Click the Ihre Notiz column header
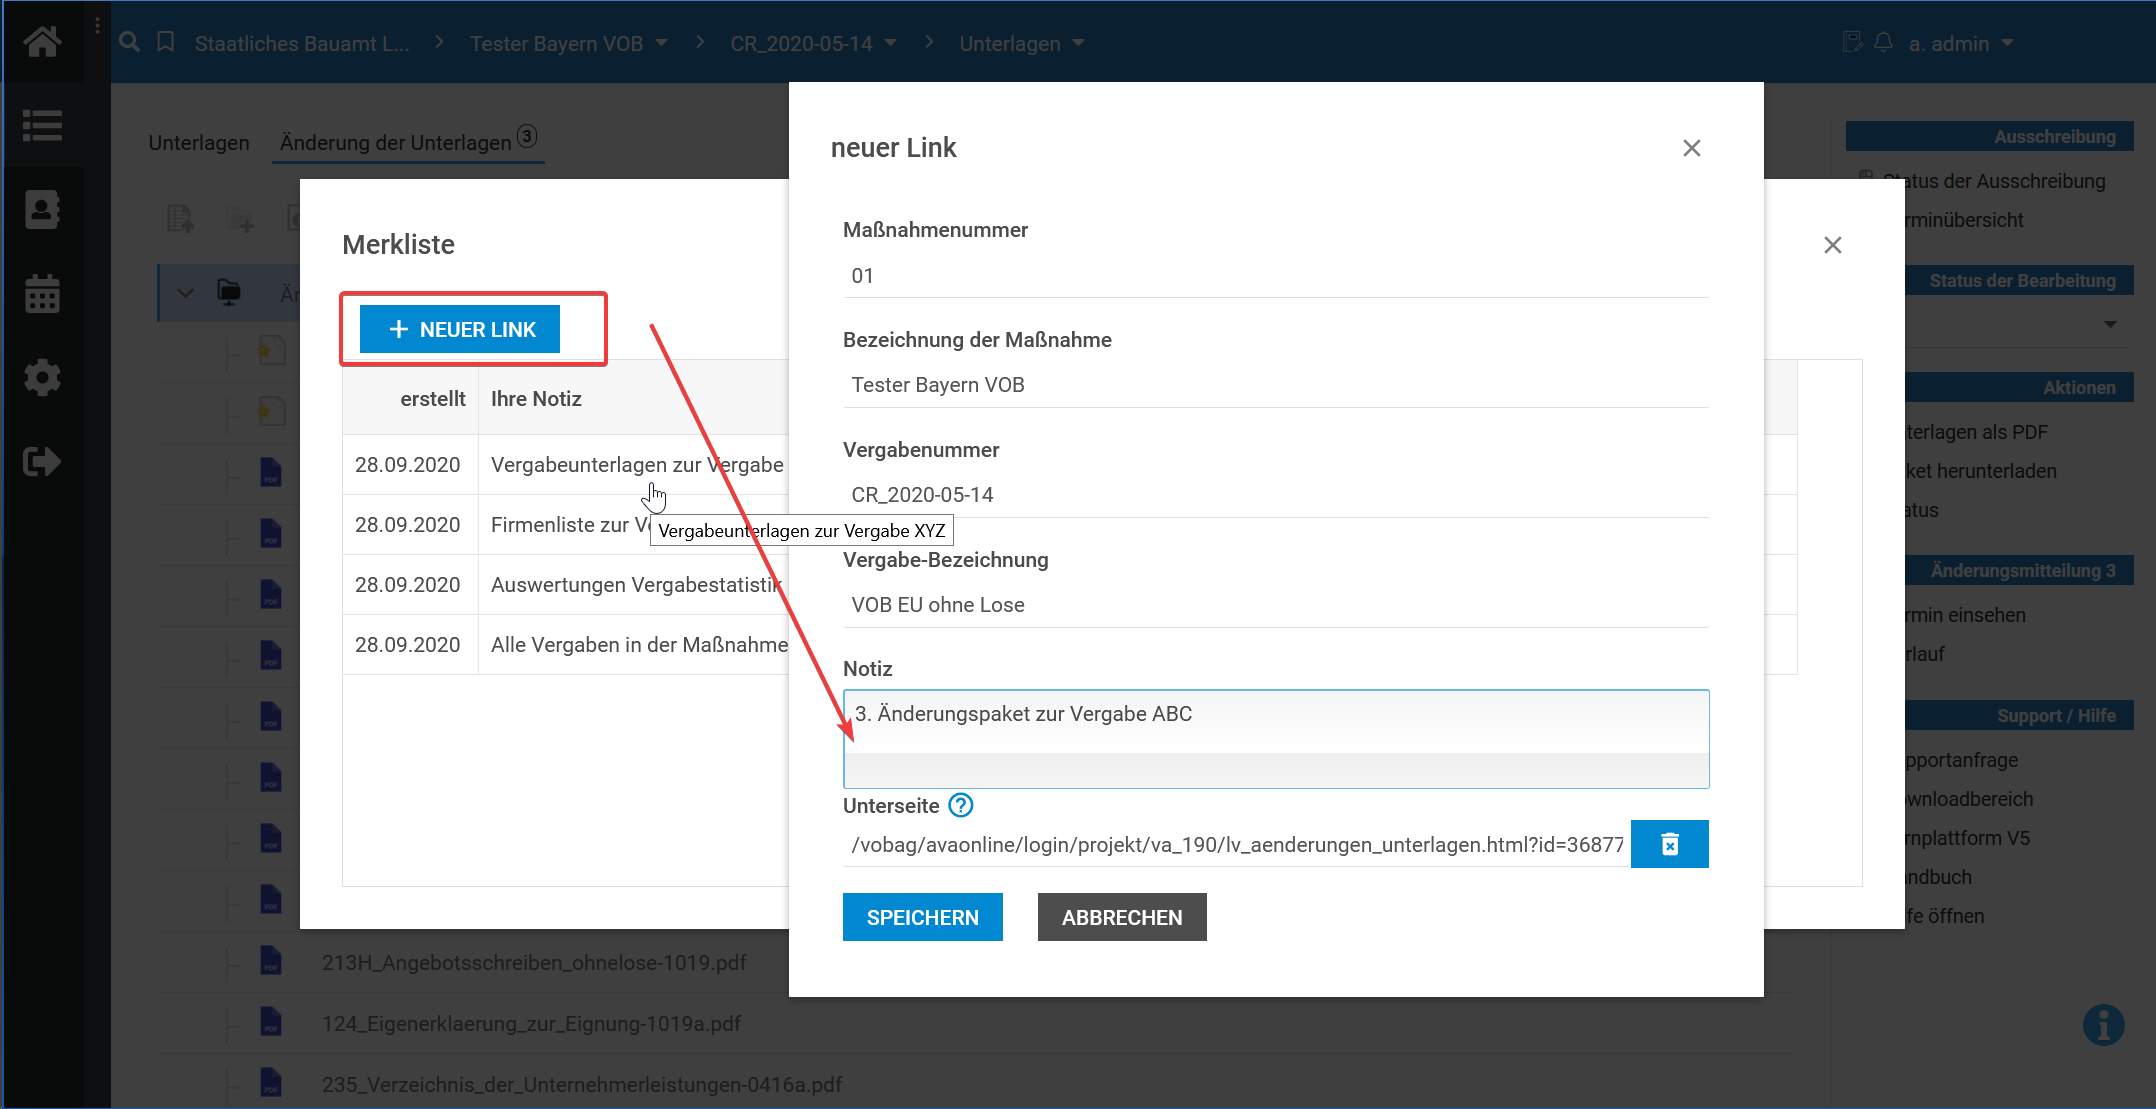Screen dimensions: 2156x1109 click(x=536, y=399)
